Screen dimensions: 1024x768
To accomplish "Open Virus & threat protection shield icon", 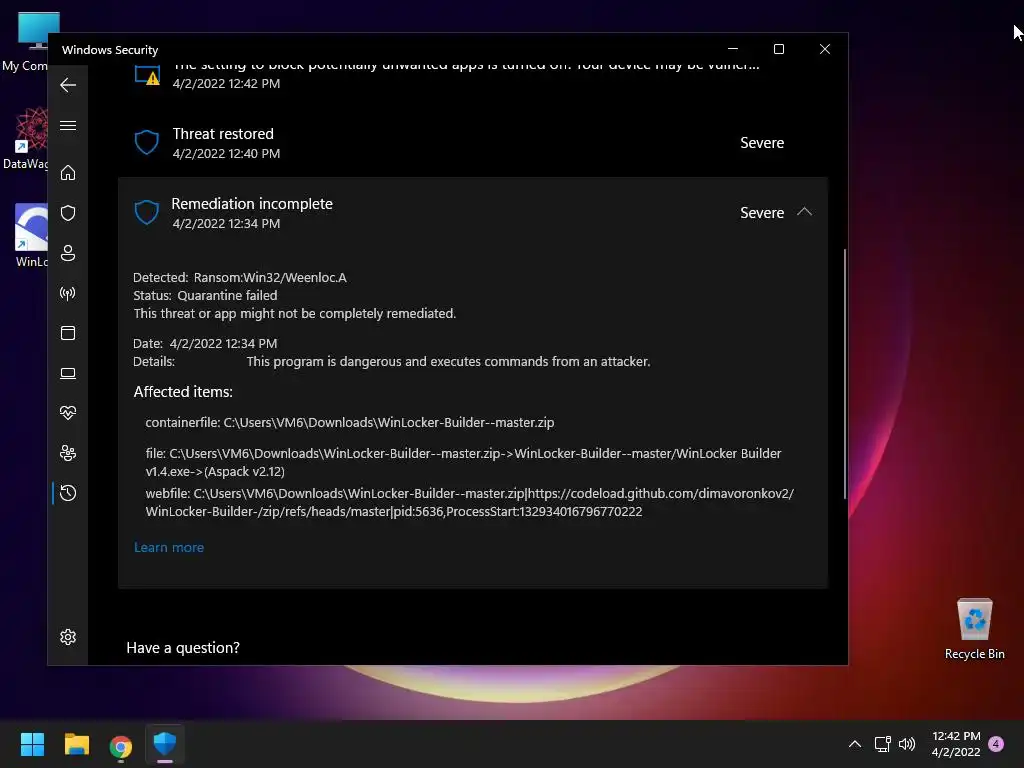I will click(x=68, y=213).
